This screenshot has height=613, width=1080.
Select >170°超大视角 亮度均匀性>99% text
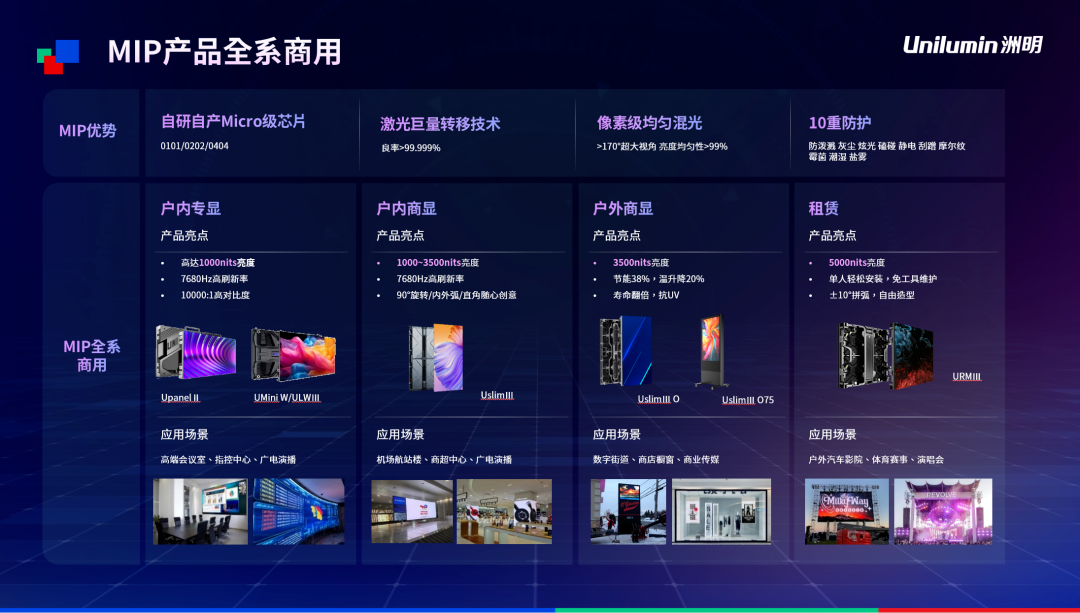tap(662, 147)
